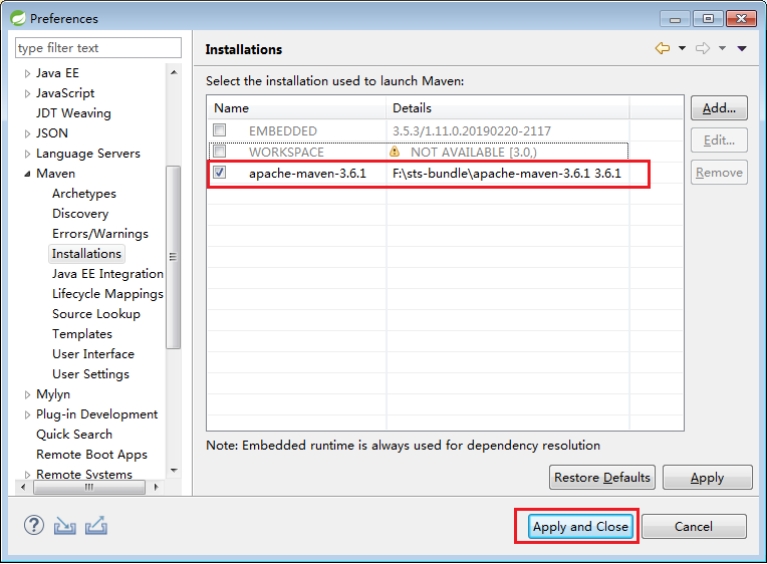The height and width of the screenshot is (564, 767).
Task: Expand the Plug-in Development tree node
Action: [27, 415]
